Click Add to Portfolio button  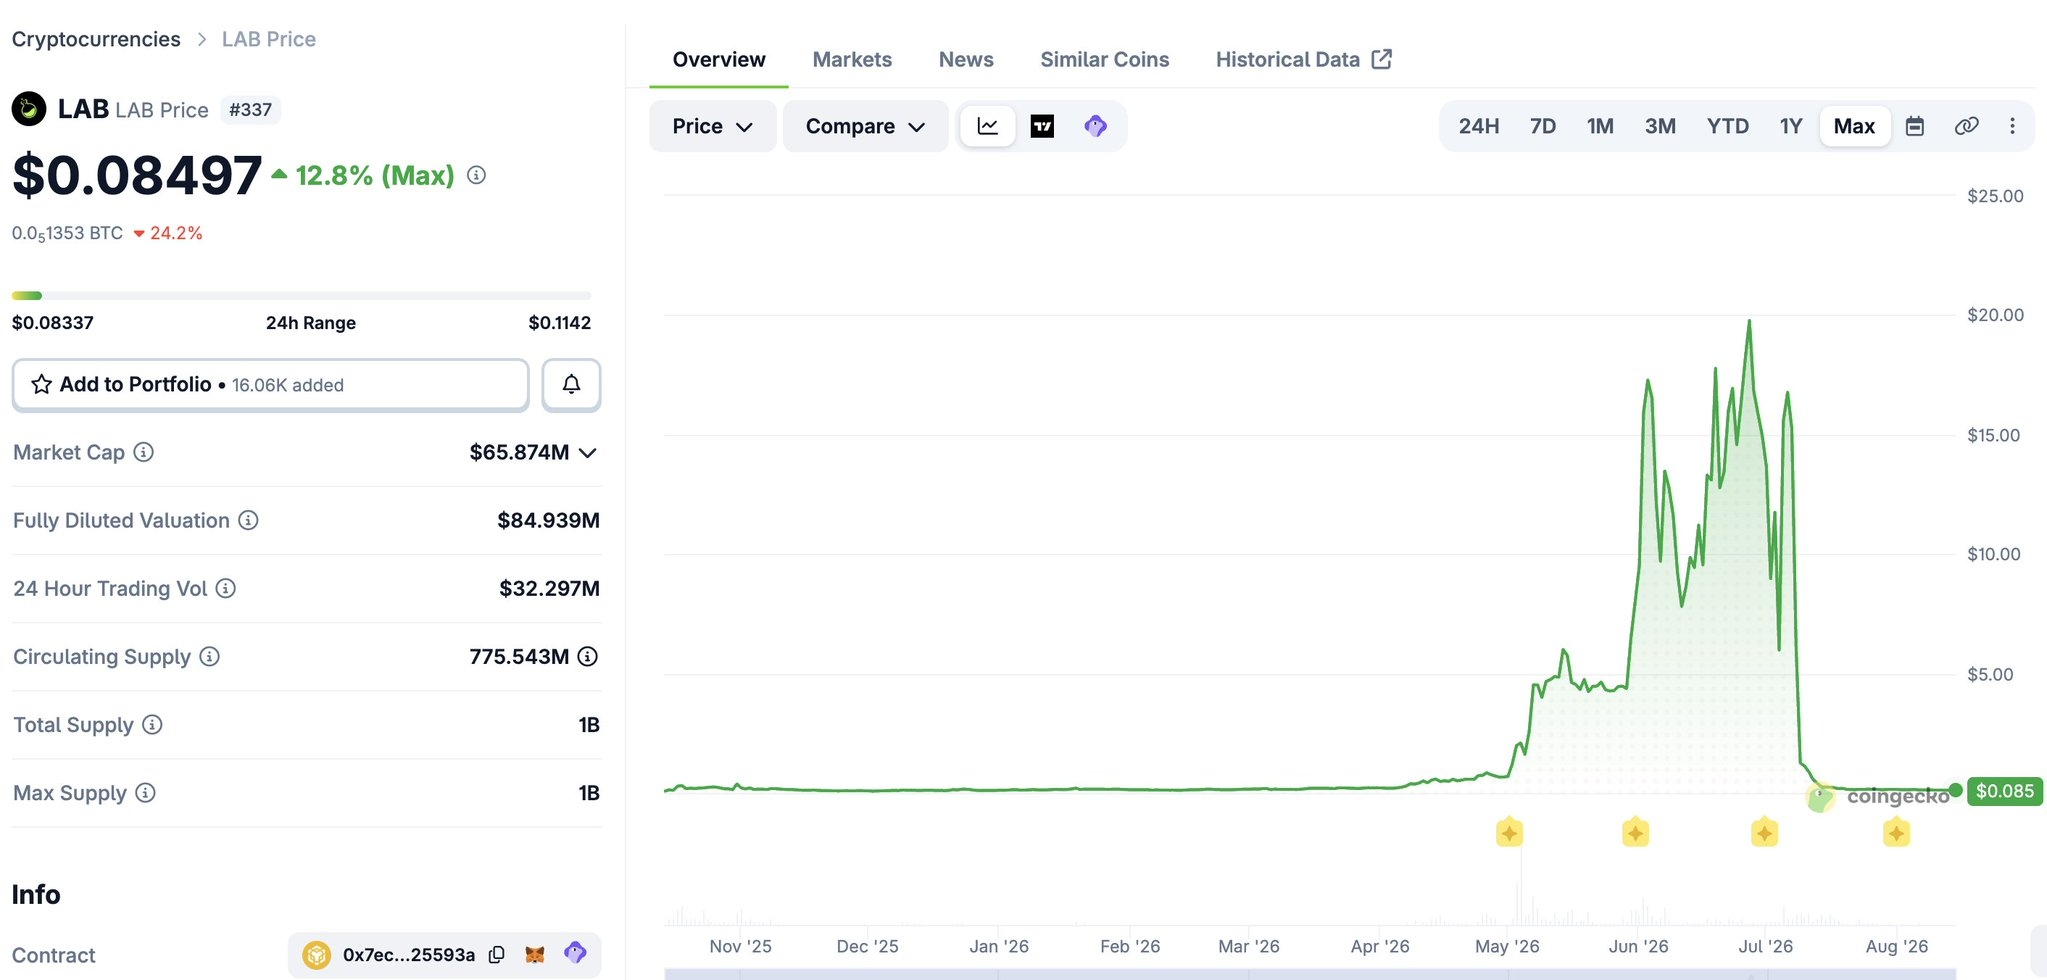pyautogui.click(x=270, y=385)
